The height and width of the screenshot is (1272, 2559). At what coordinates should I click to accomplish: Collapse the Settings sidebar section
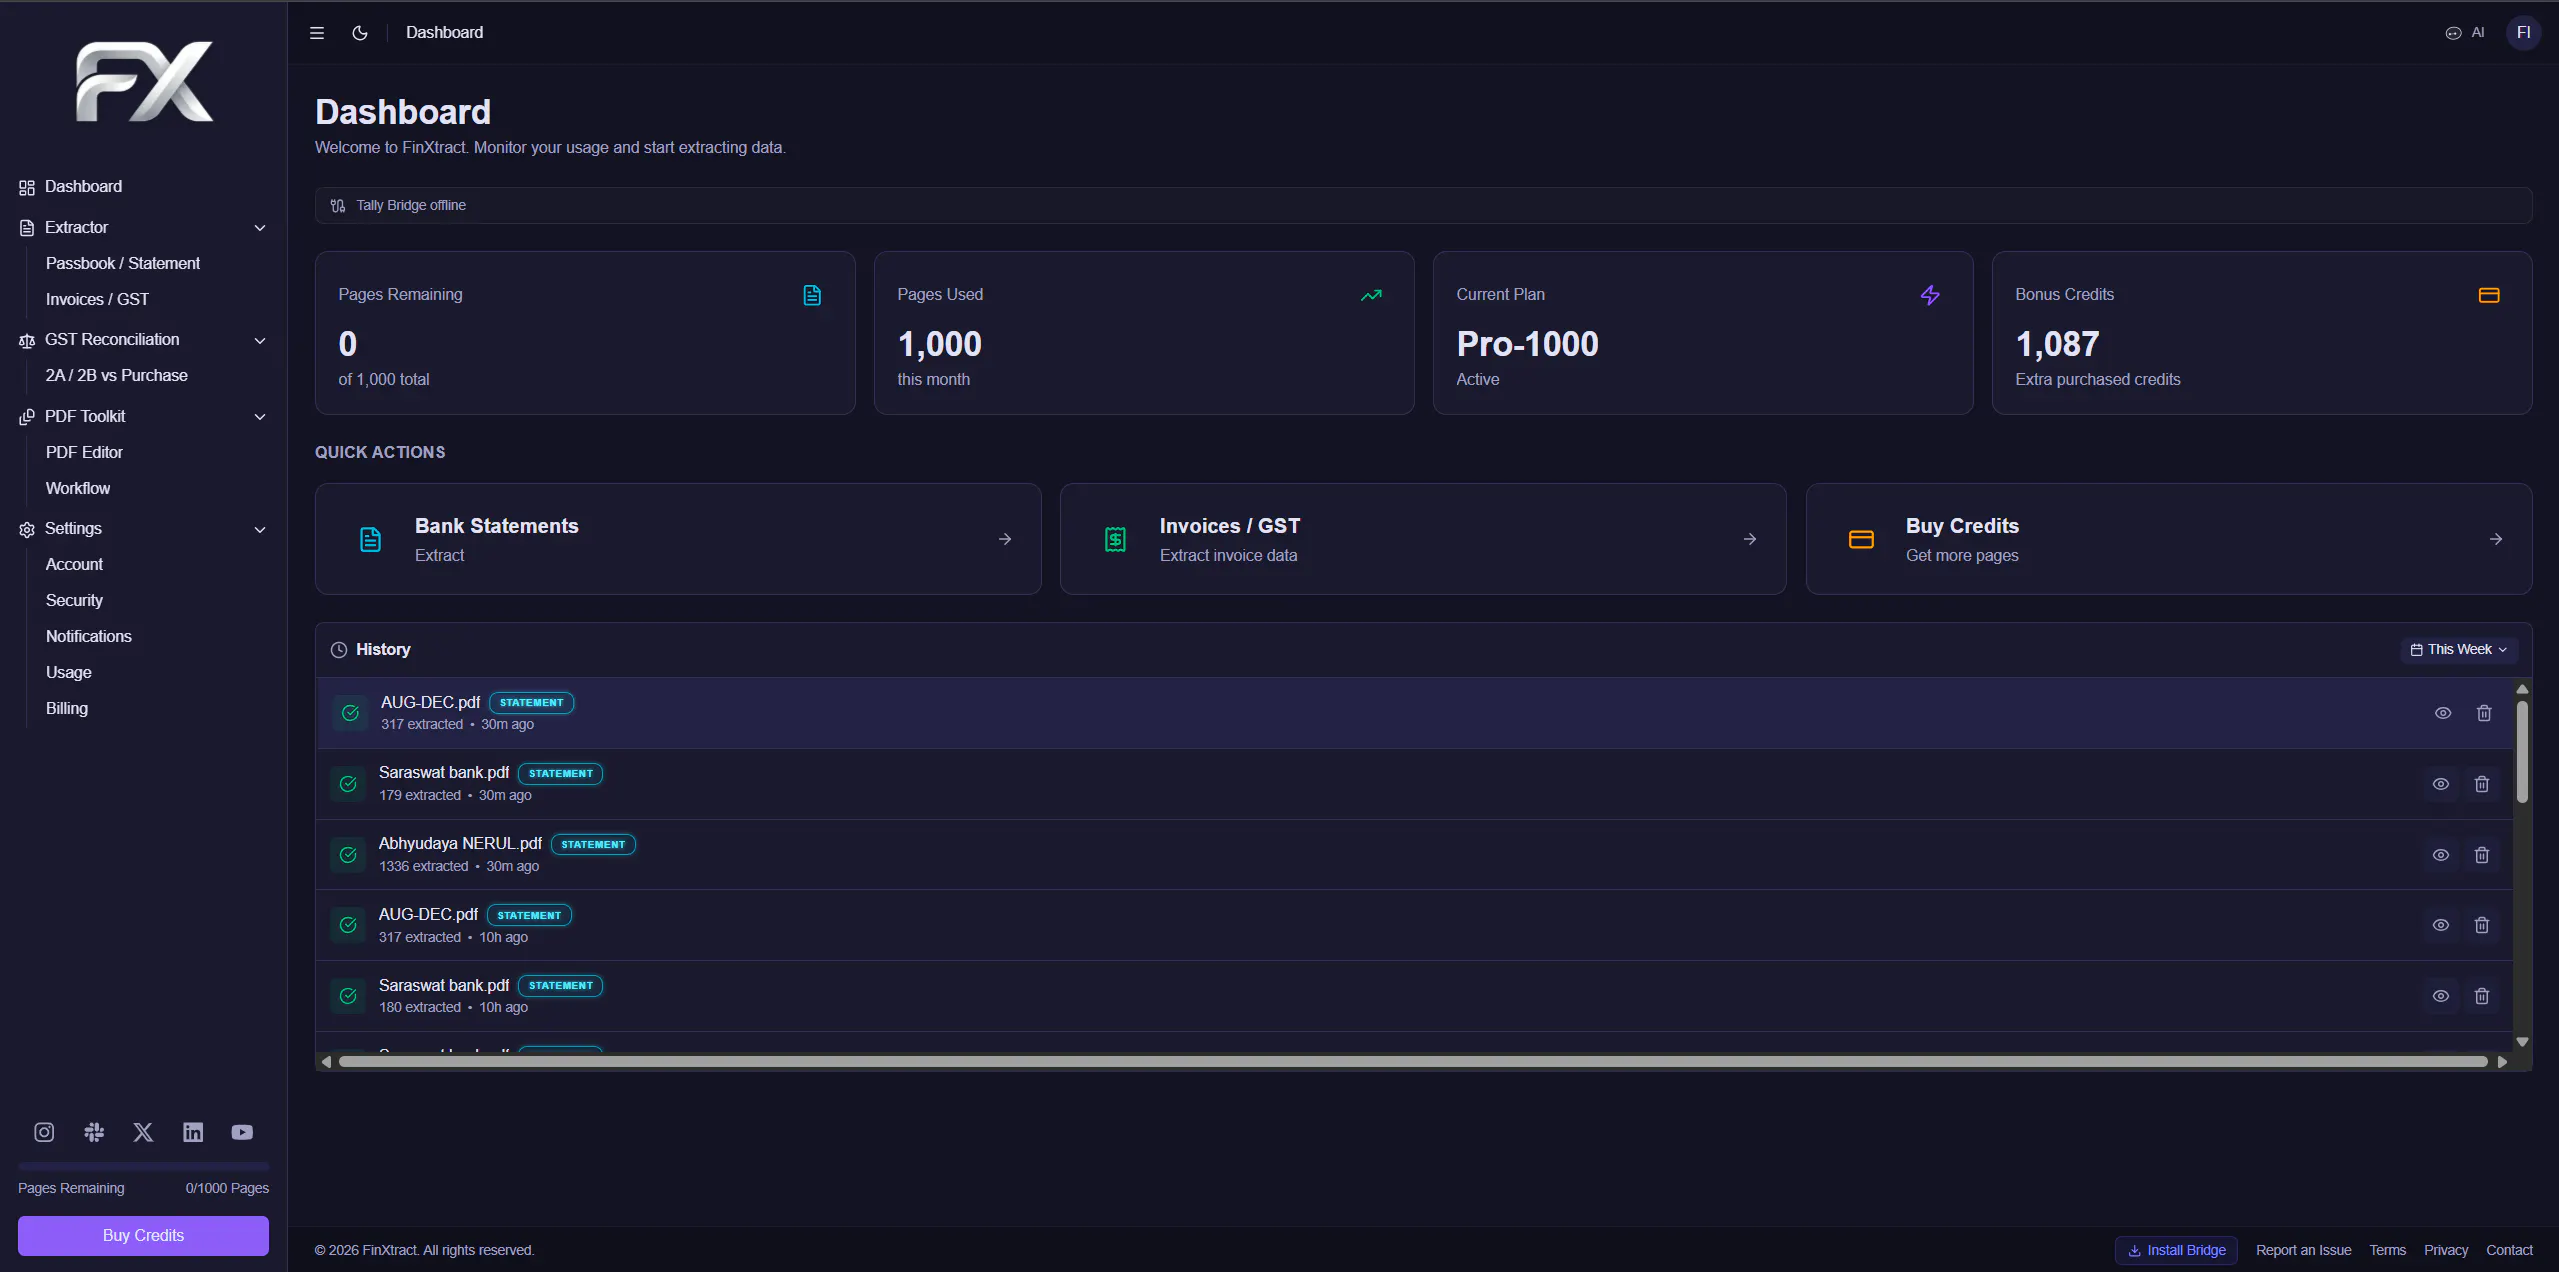pyautogui.click(x=260, y=530)
